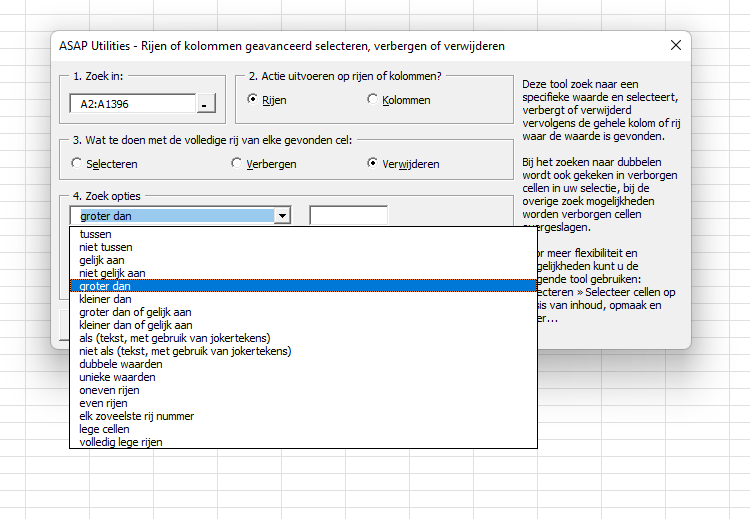Choose 'dubbele waarden' option
The height and width of the screenshot is (519, 750).
[x=303, y=364]
